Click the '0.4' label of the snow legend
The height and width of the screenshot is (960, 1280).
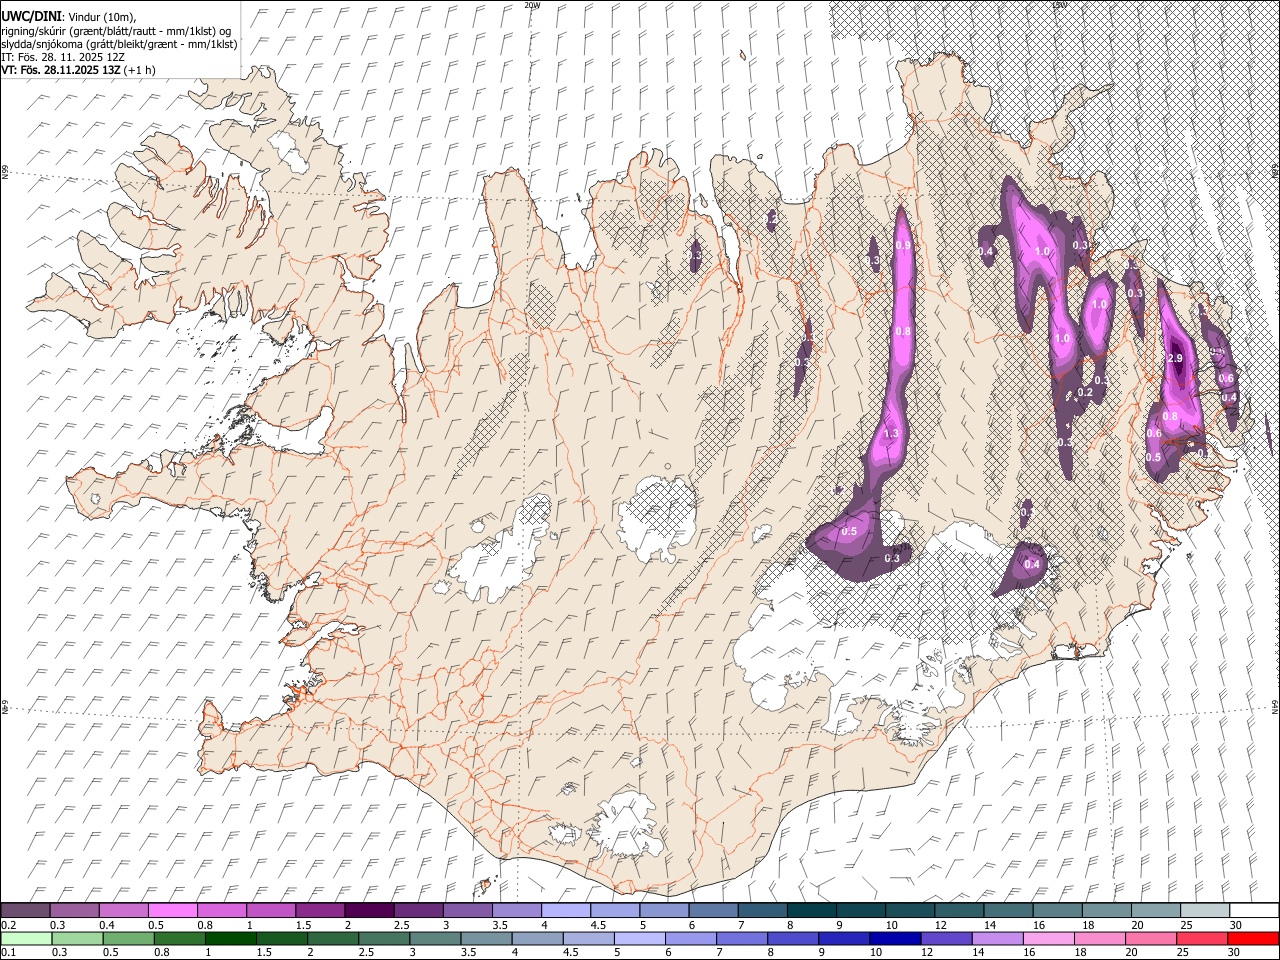(107, 925)
